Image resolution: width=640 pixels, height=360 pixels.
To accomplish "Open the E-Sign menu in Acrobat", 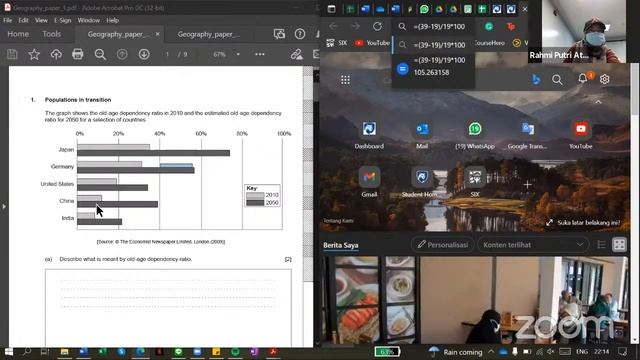I will click(x=62, y=20).
